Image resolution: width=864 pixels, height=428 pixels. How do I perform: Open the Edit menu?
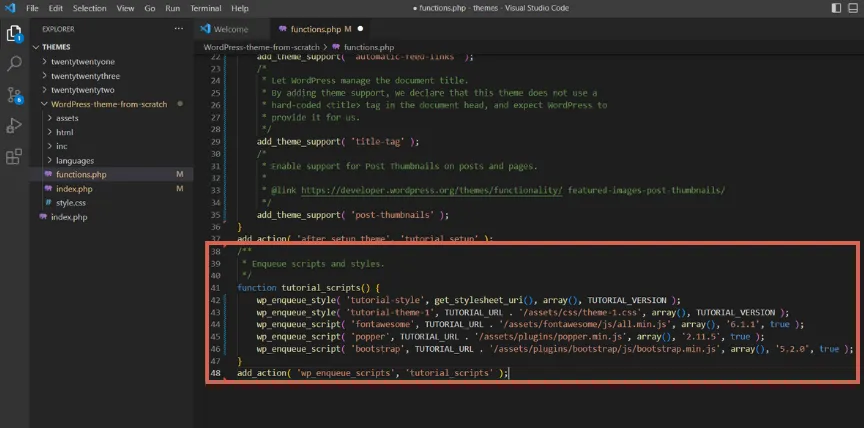click(x=55, y=8)
